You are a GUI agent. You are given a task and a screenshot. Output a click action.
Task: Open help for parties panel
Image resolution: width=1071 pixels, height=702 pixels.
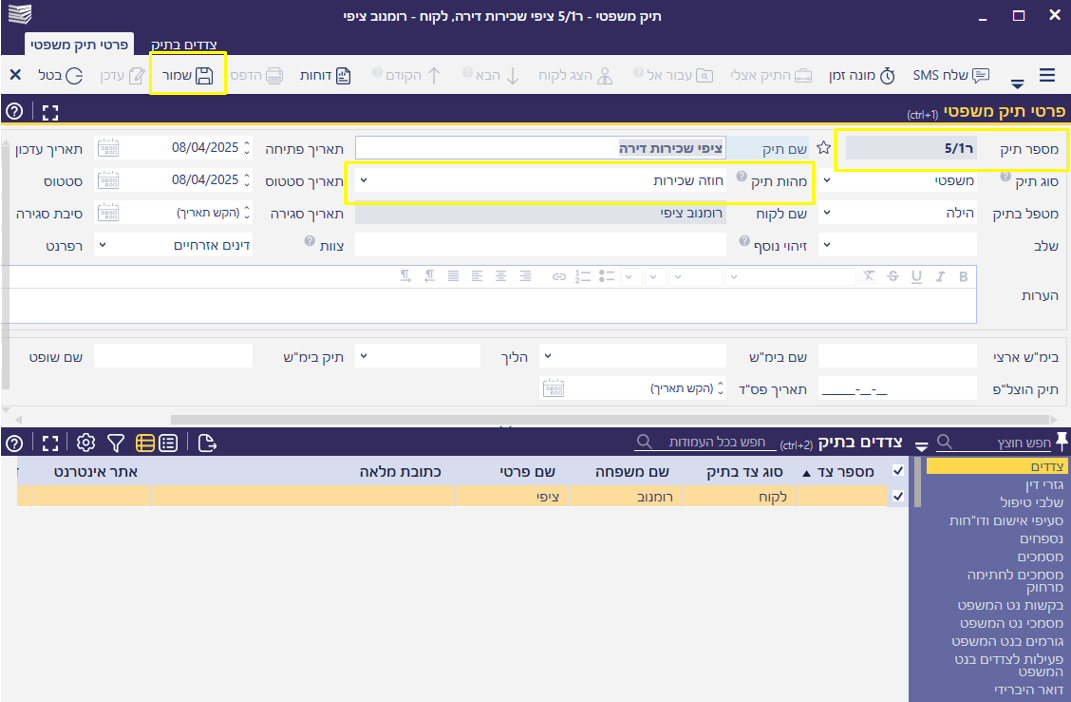coord(14,443)
